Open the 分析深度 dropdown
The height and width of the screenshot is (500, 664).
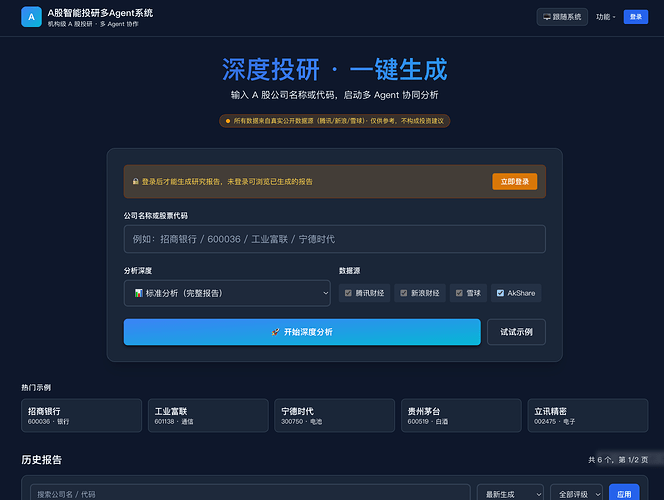click(227, 293)
